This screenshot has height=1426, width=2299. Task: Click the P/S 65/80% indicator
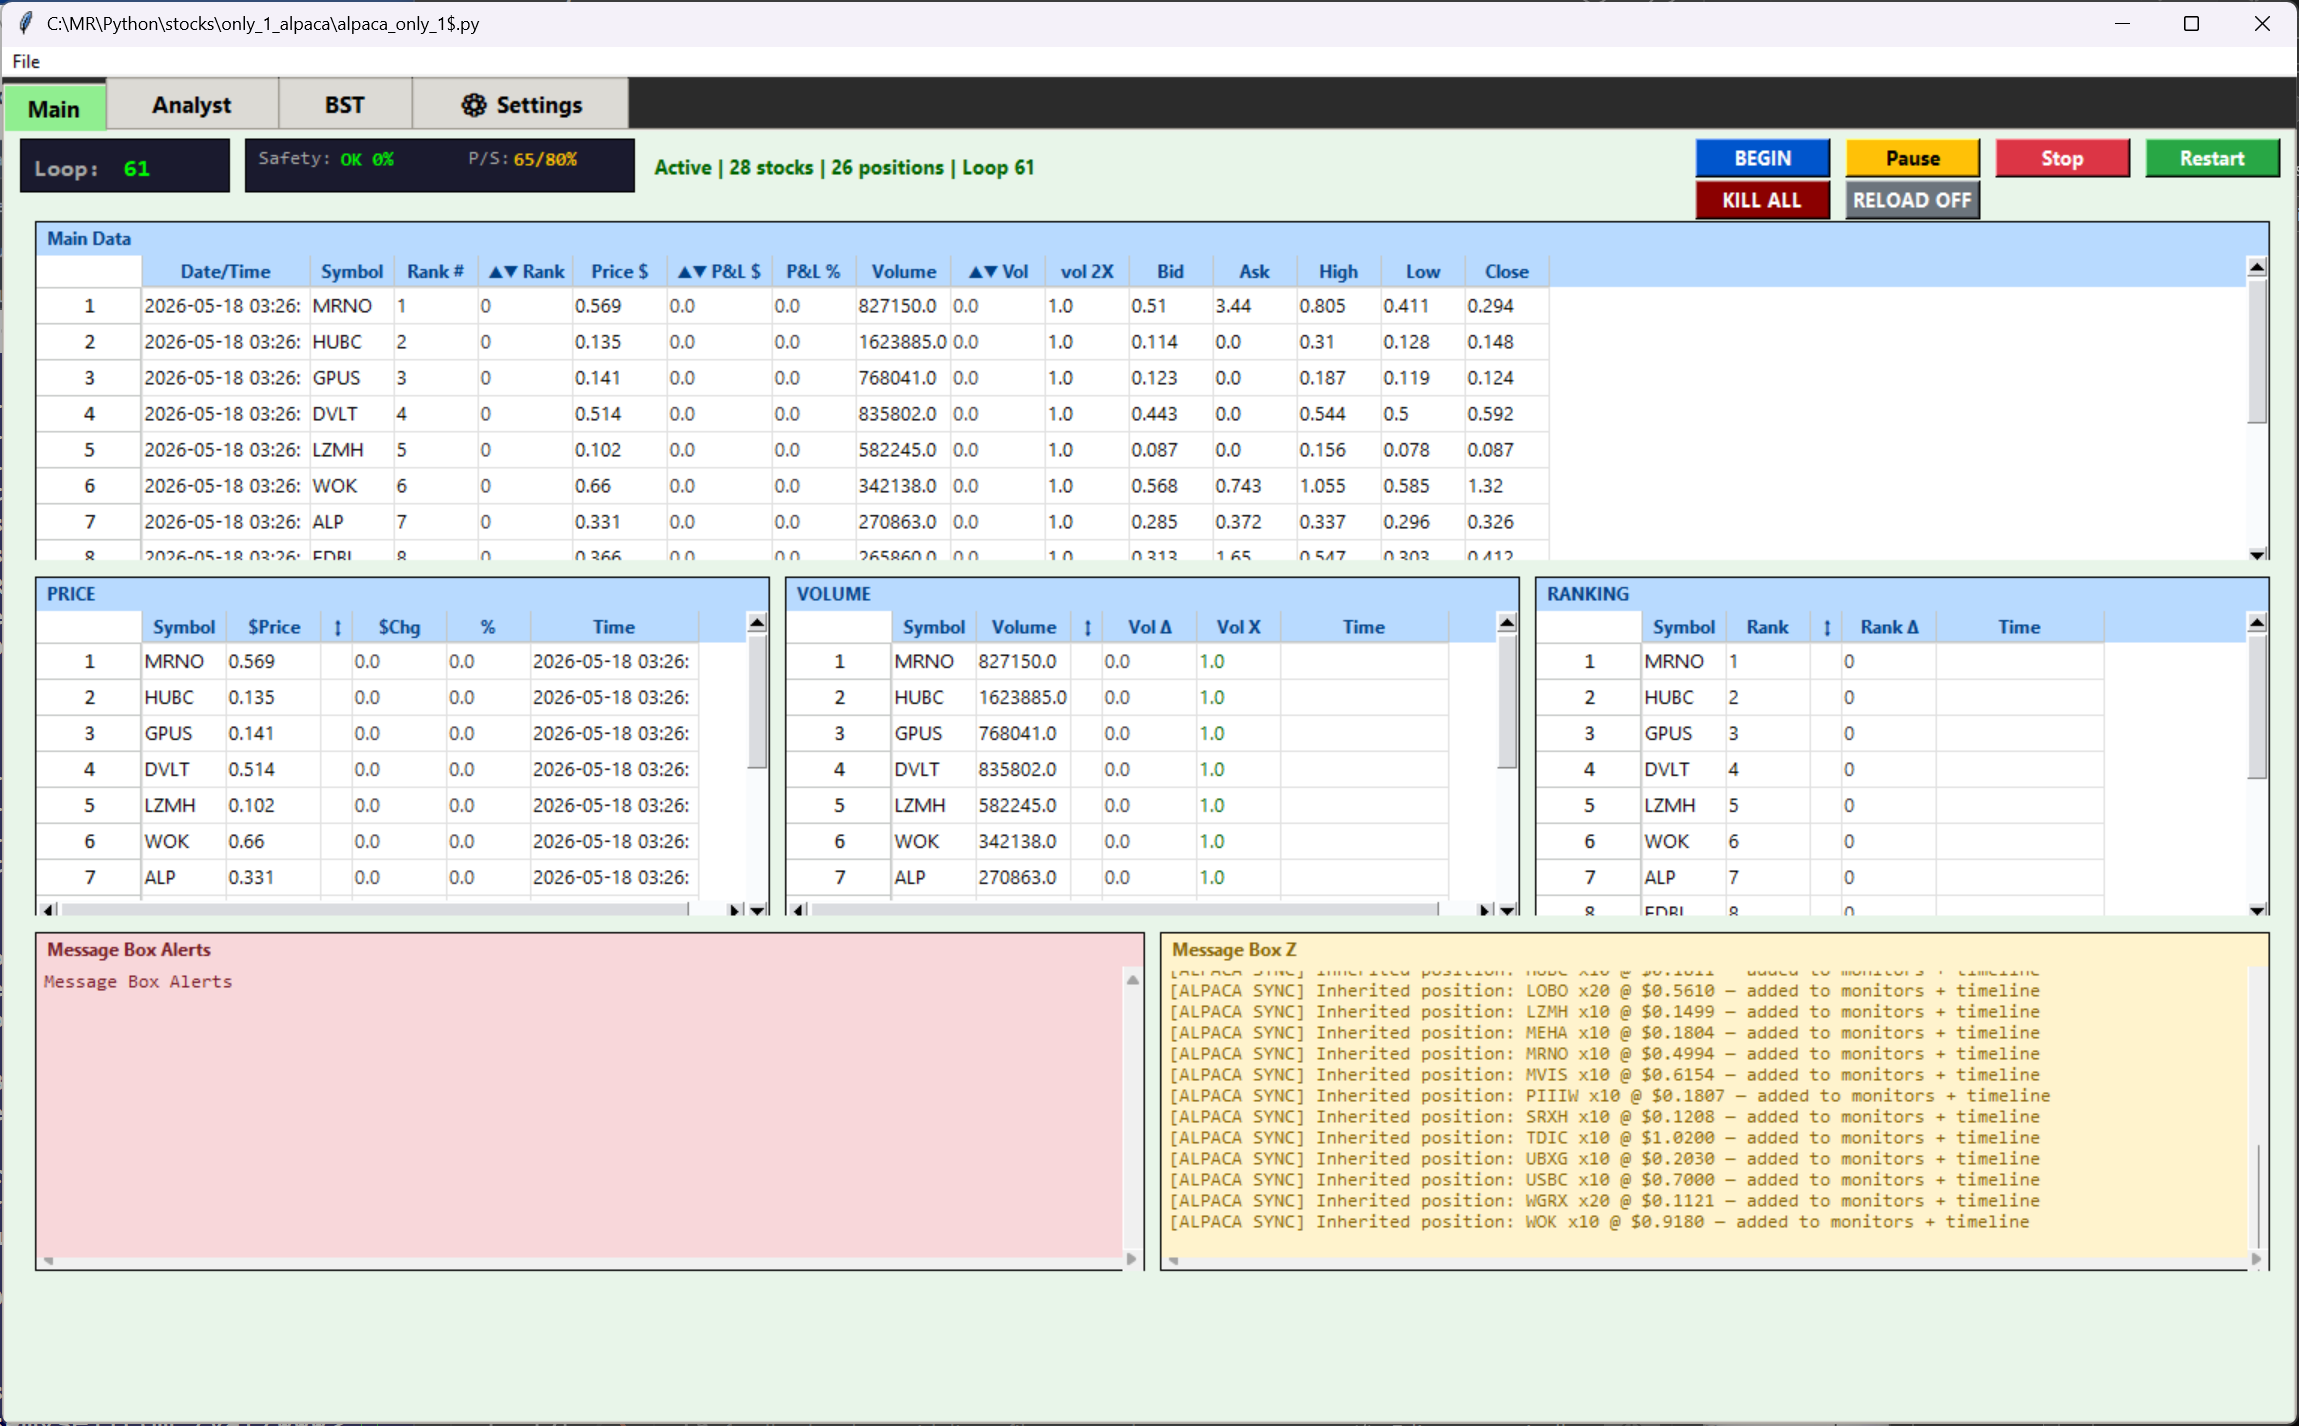tap(522, 159)
